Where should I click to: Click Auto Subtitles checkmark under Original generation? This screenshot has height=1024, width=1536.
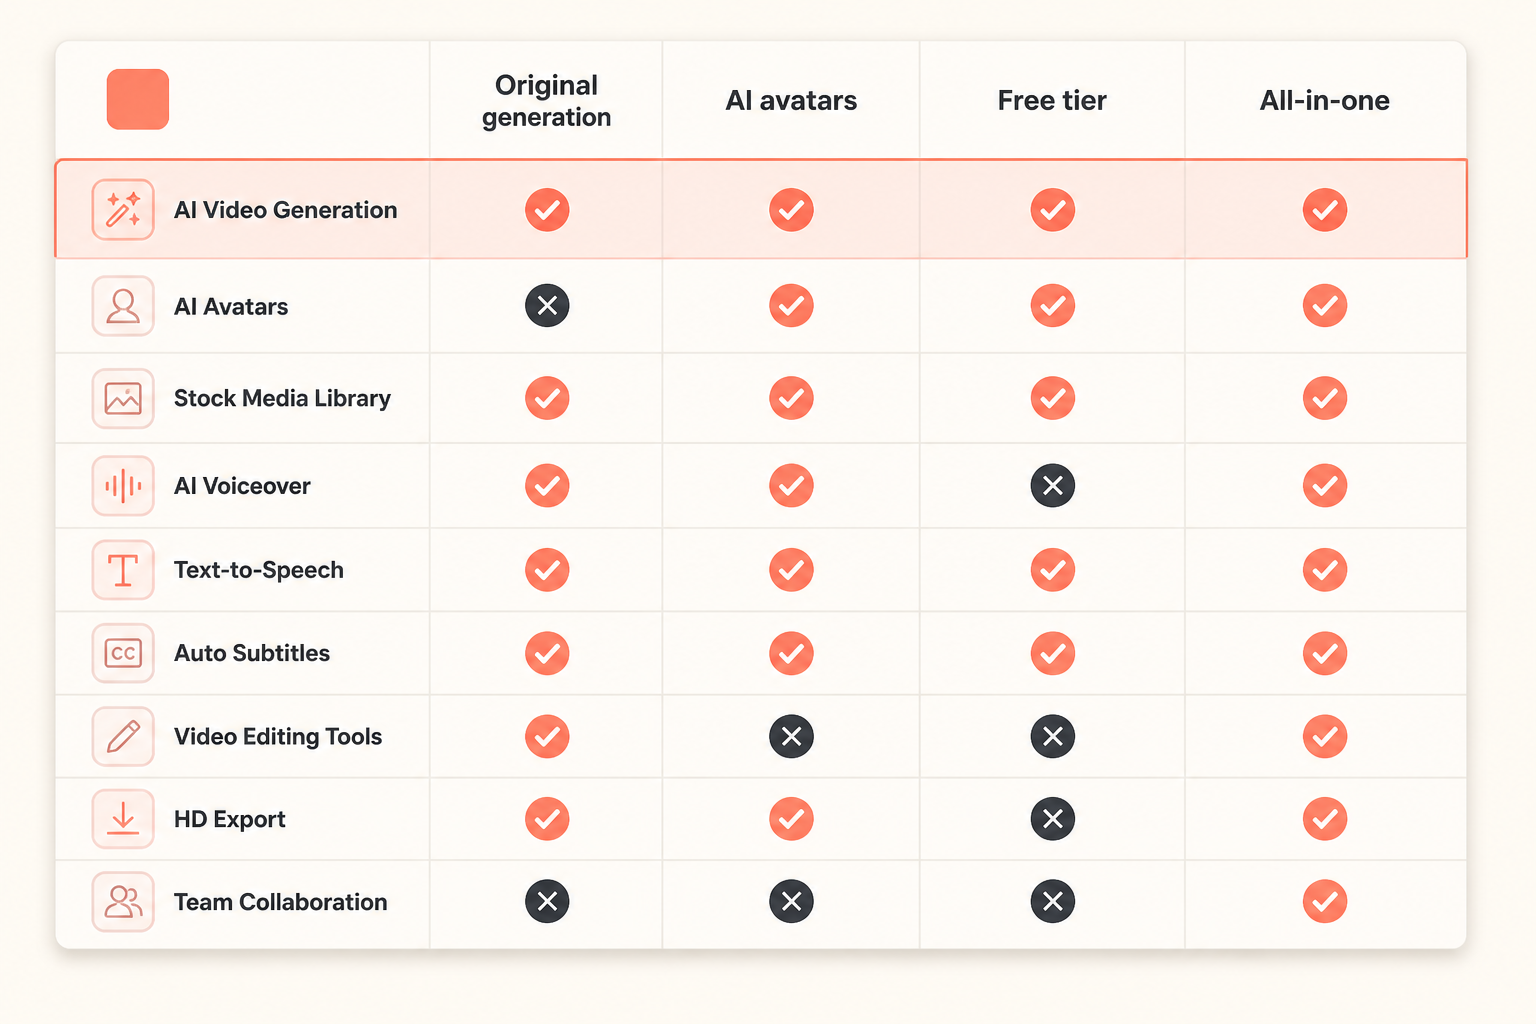pos(547,653)
